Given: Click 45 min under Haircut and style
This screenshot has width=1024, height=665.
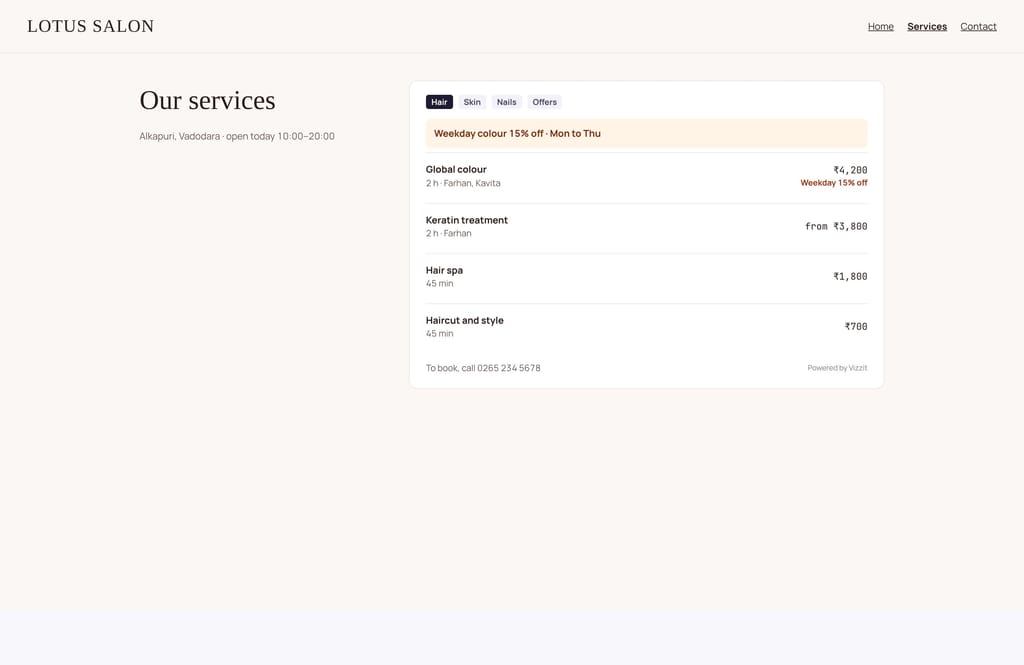Looking at the screenshot, I should (440, 334).
